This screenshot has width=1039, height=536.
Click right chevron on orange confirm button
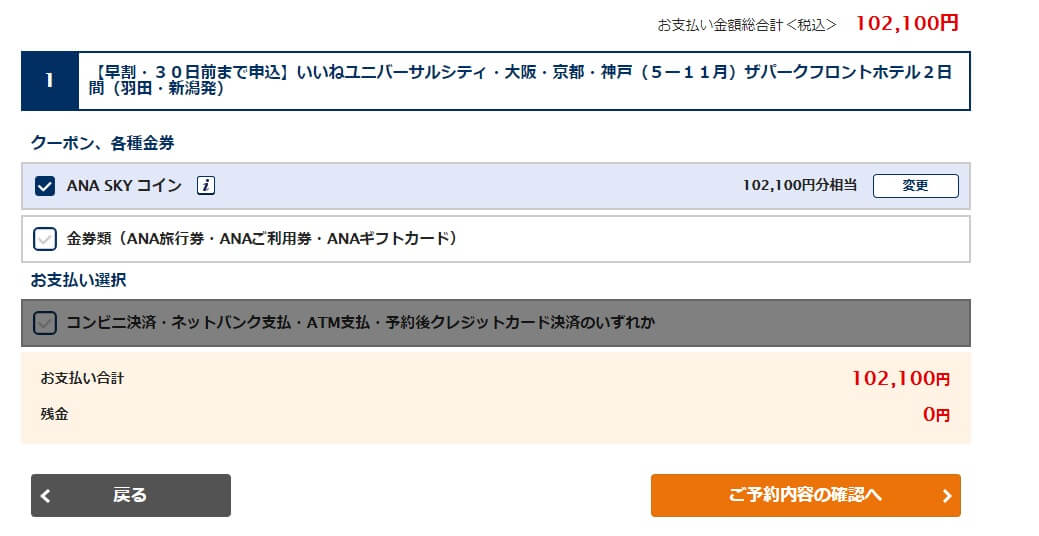[946, 496]
